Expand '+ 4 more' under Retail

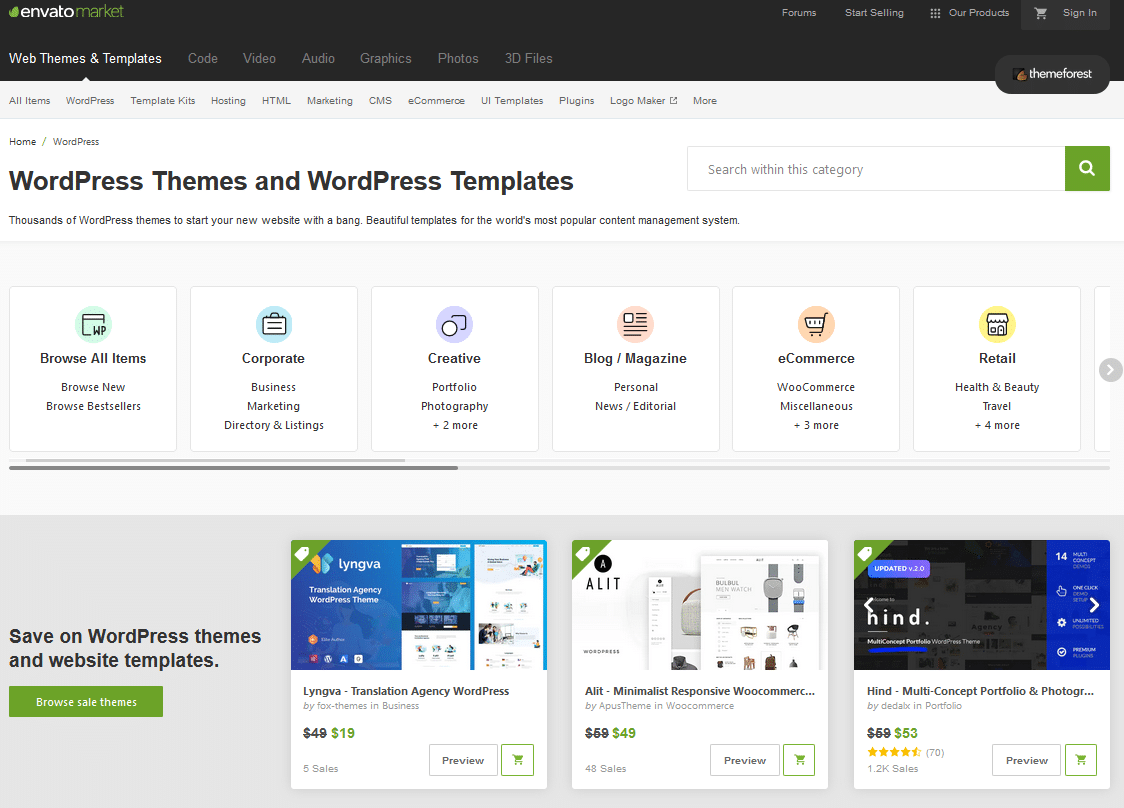[997, 425]
